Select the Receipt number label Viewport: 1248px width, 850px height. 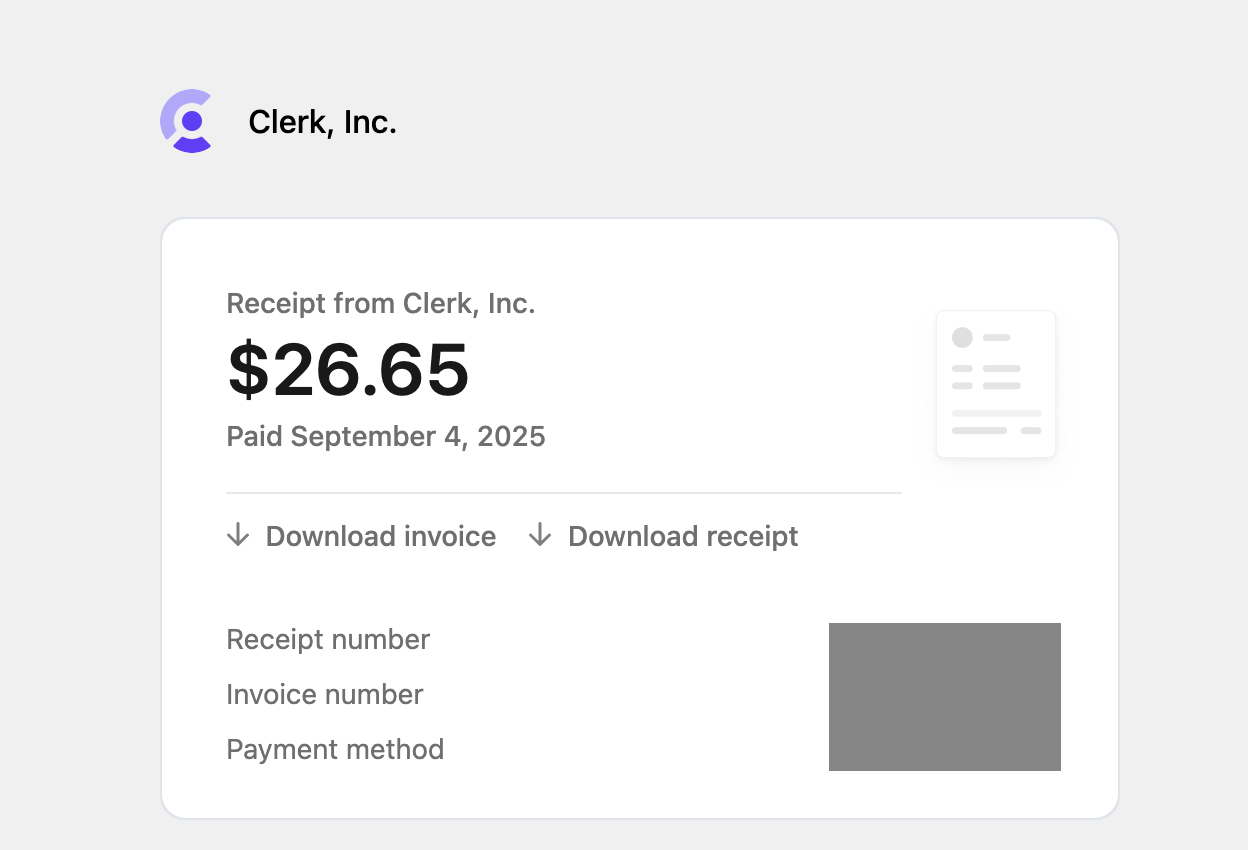click(x=328, y=640)
